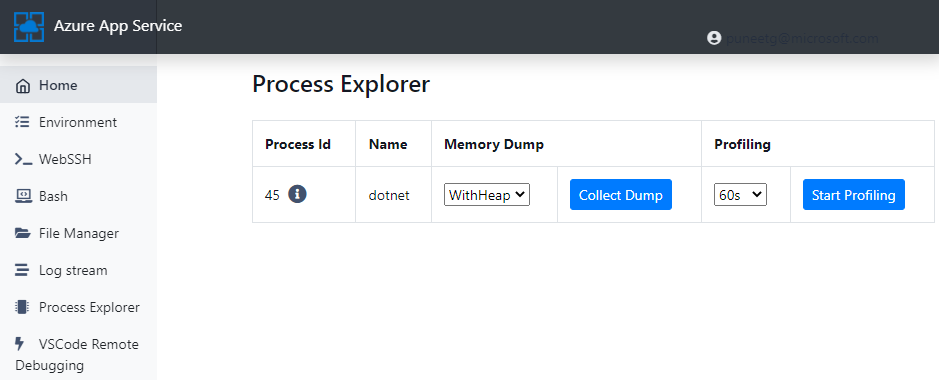Navigate to File Manager
Screen dimensions: 939x380
[78, 233]
